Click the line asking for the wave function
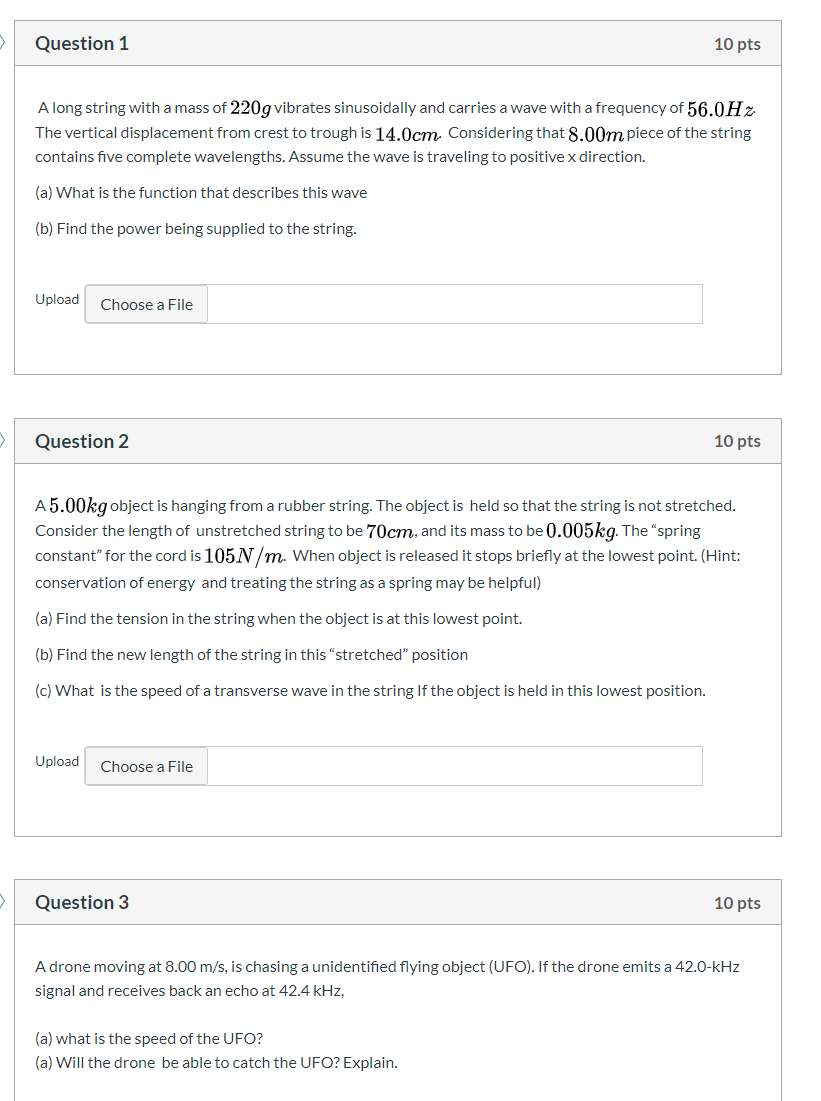Viewport: 821px width, 1101px height. (x=201, y=192)
